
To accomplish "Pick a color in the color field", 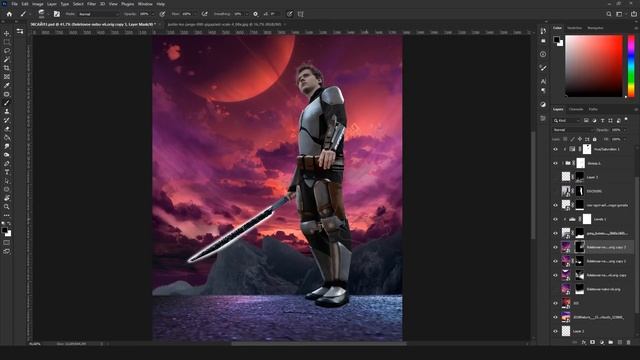I will 594,66.
